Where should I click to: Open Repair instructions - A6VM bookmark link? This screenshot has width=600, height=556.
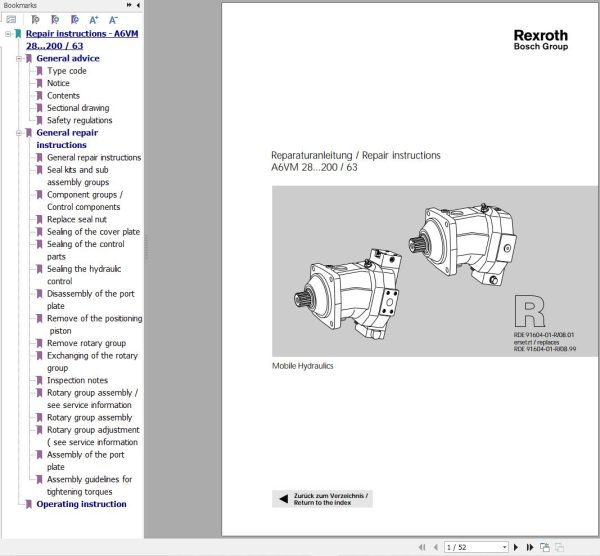tap(82, 40)
